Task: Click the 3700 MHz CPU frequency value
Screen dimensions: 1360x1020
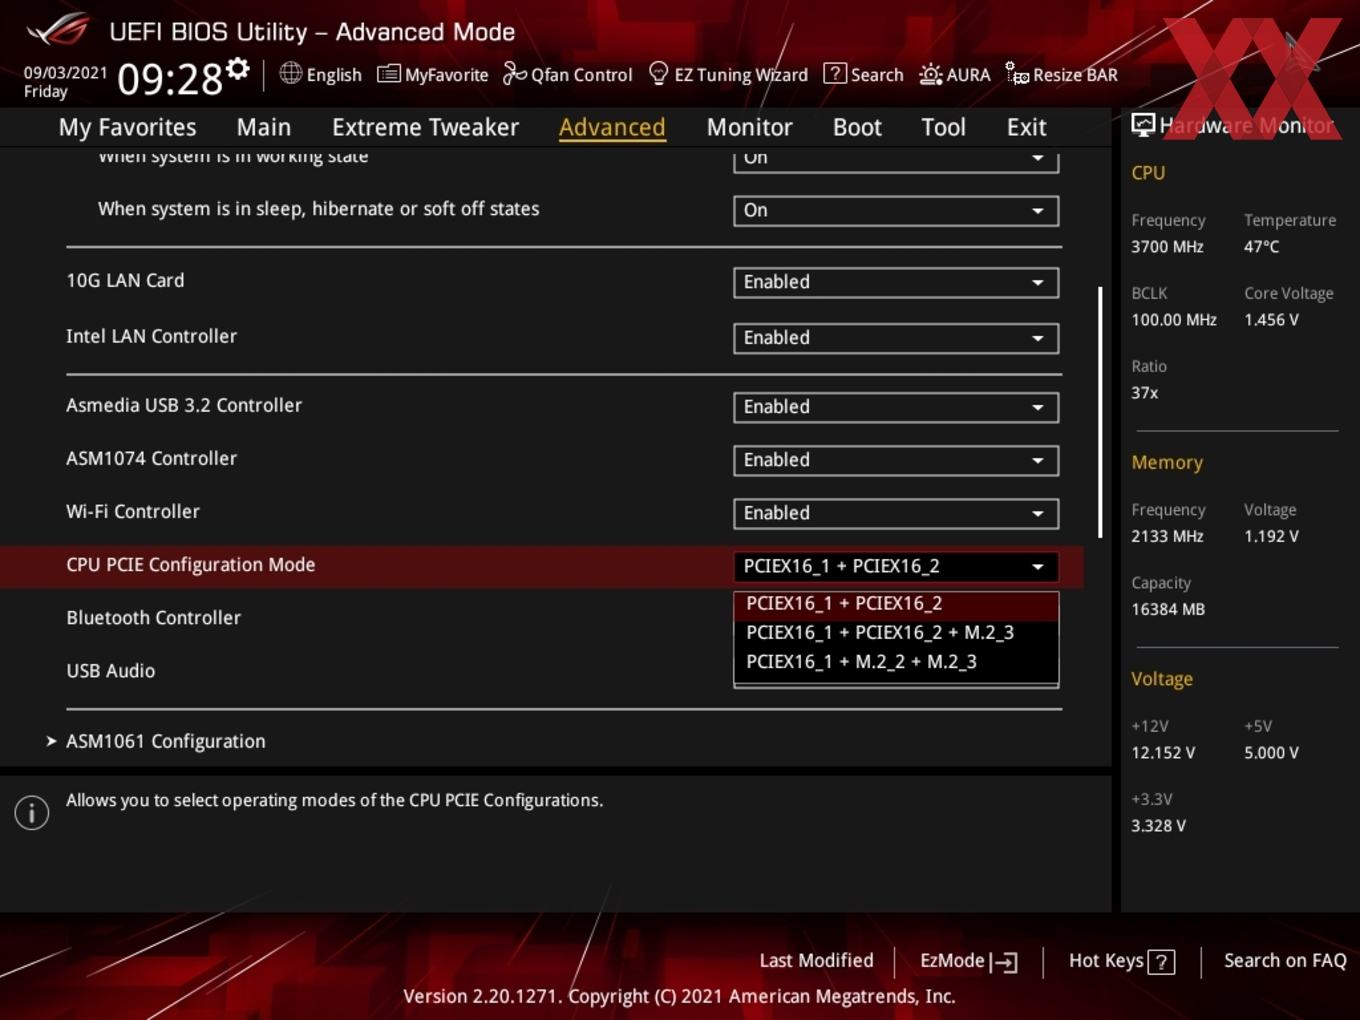Action: [x=1167, y=247]
